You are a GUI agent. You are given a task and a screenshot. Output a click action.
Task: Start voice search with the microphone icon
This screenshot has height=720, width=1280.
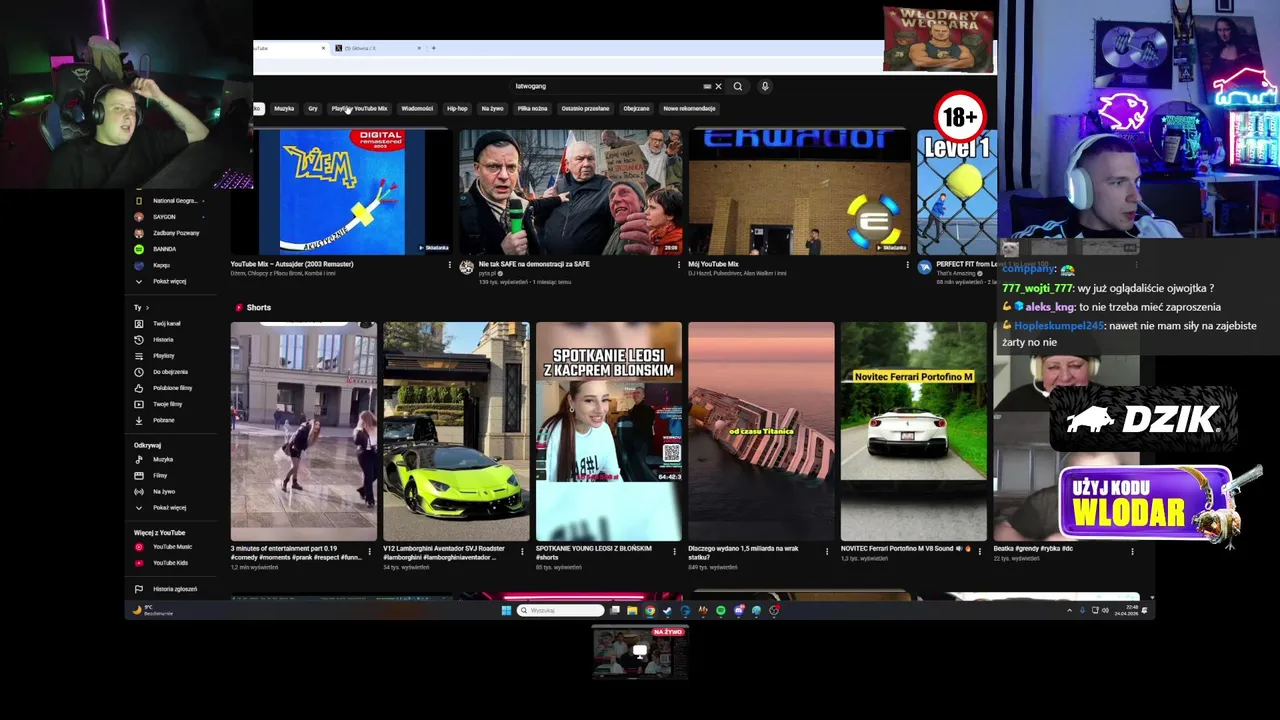pos(765,86)
